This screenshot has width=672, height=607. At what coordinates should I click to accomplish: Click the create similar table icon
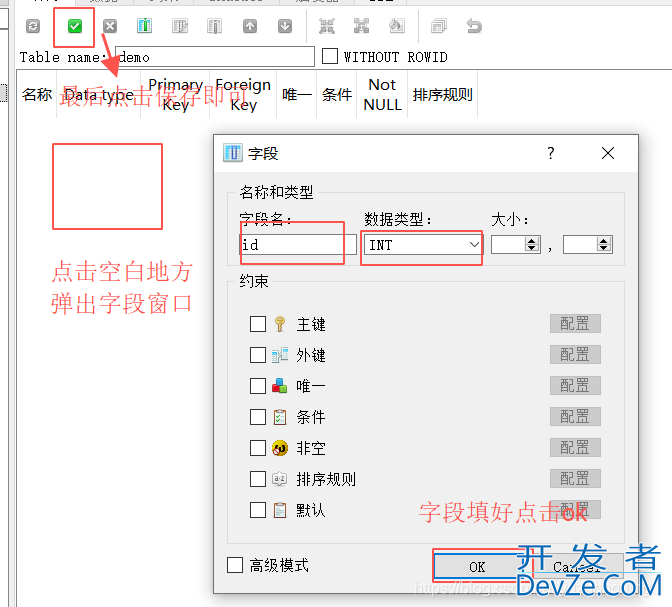pyautogui.click(x=439, y=27)
